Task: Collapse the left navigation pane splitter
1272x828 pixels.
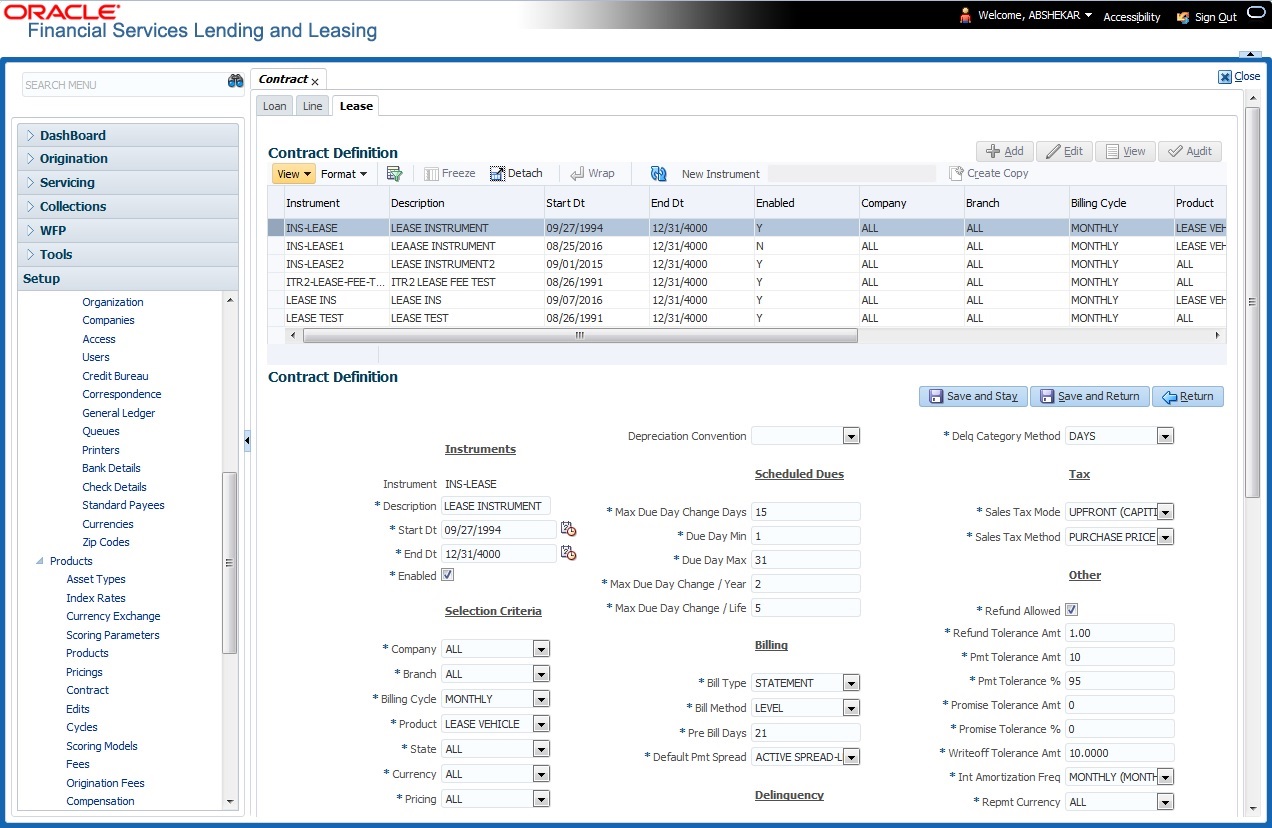Action: (x=247, y=440)
